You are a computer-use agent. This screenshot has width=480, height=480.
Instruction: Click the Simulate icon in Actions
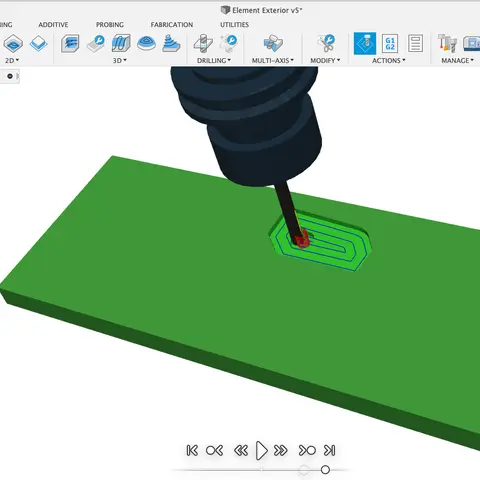[365, 43]
